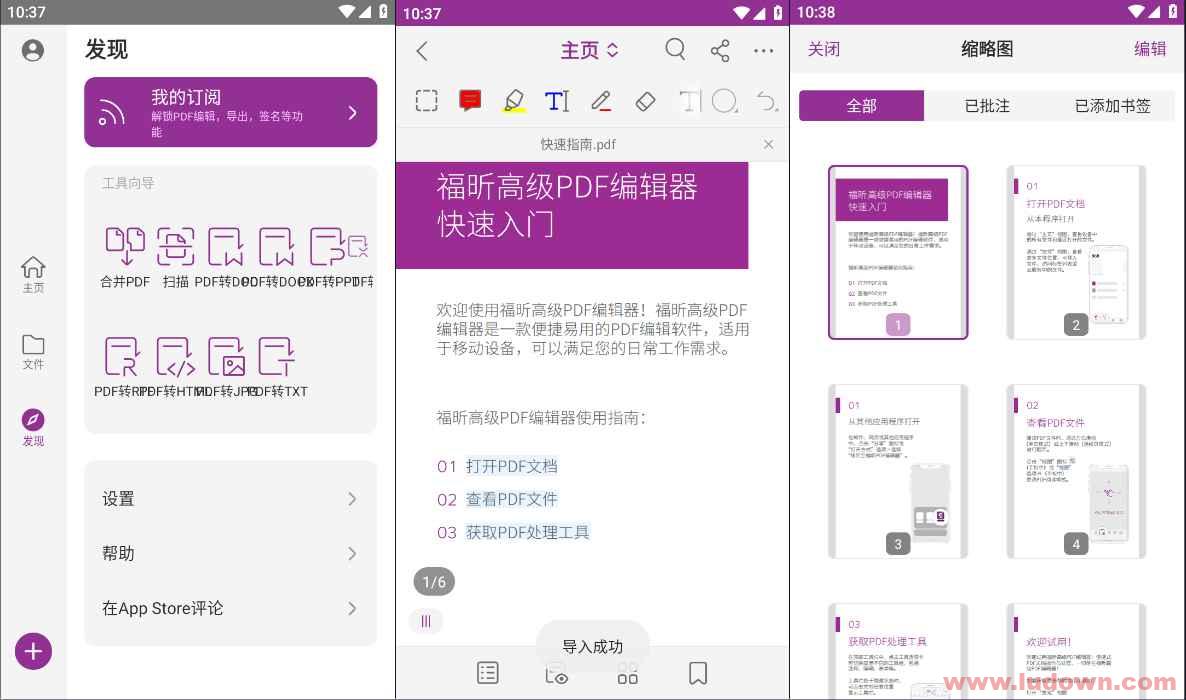
Task: Switch to the 已添加书签 tab
Action: (x=1113, y=106)
